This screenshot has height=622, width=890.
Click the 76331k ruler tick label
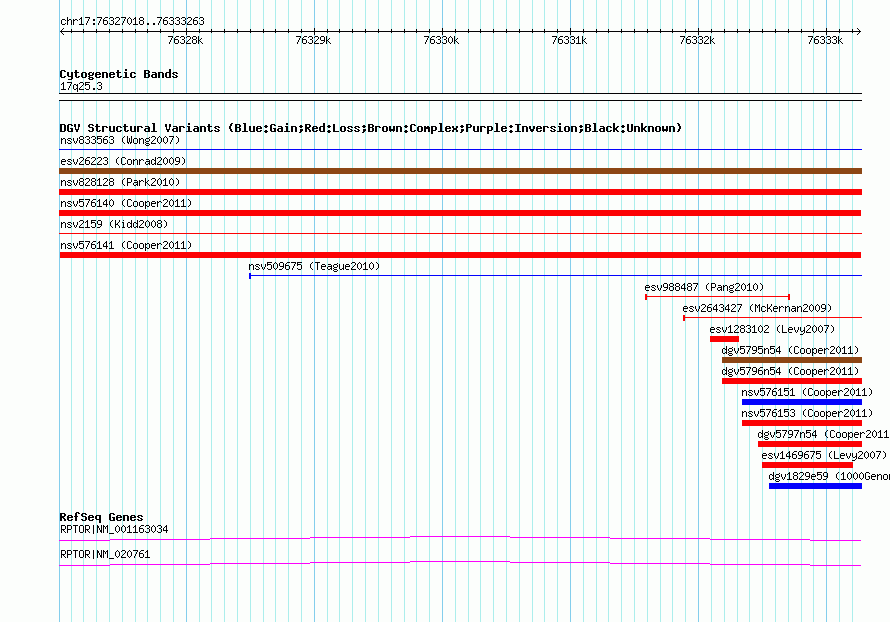(569, 40)
